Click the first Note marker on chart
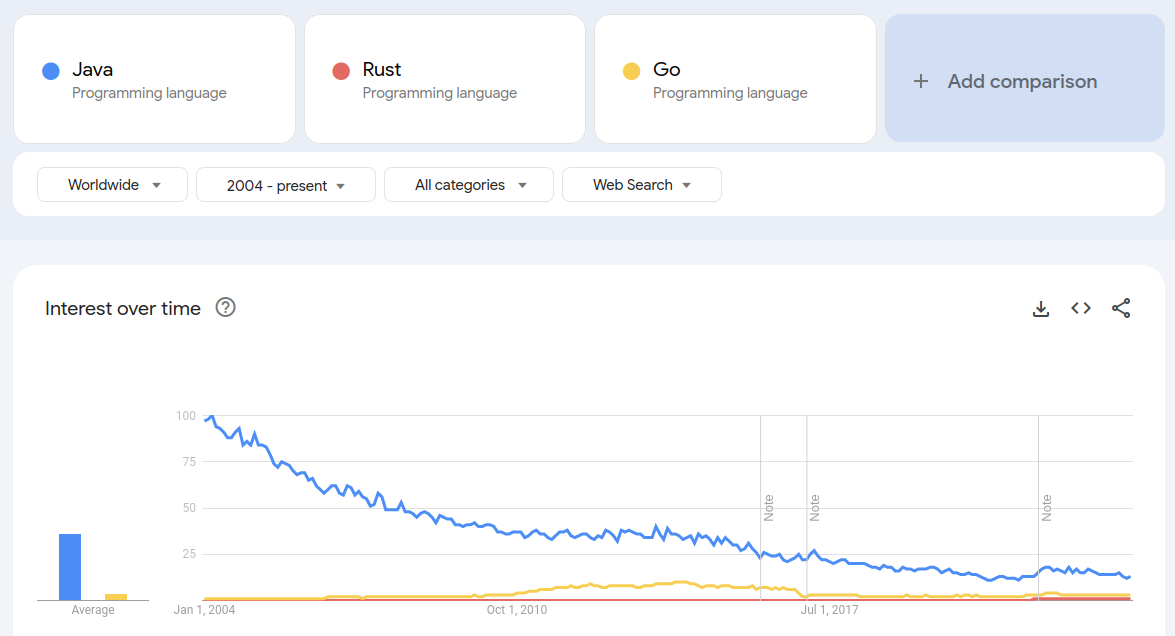 [769, 507]
